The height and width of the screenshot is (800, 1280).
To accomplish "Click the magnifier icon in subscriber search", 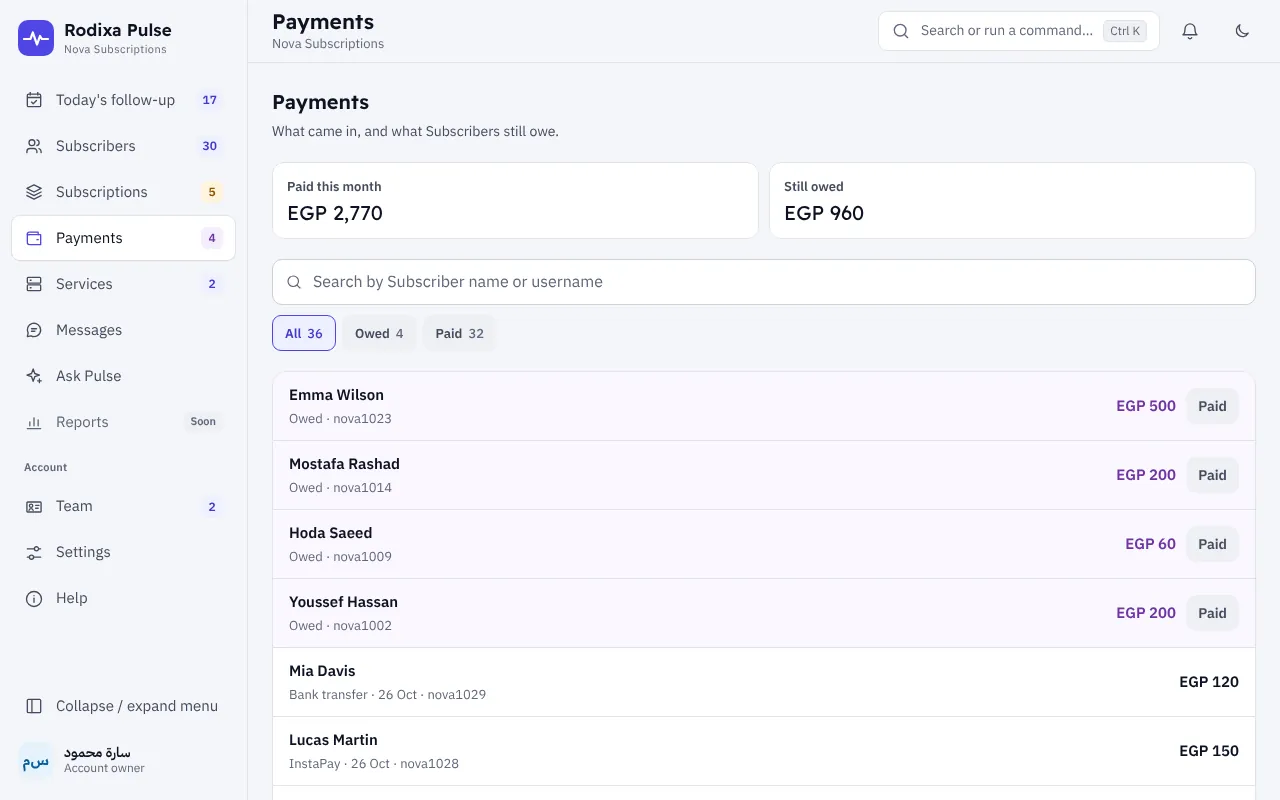I will coord(294,282).
